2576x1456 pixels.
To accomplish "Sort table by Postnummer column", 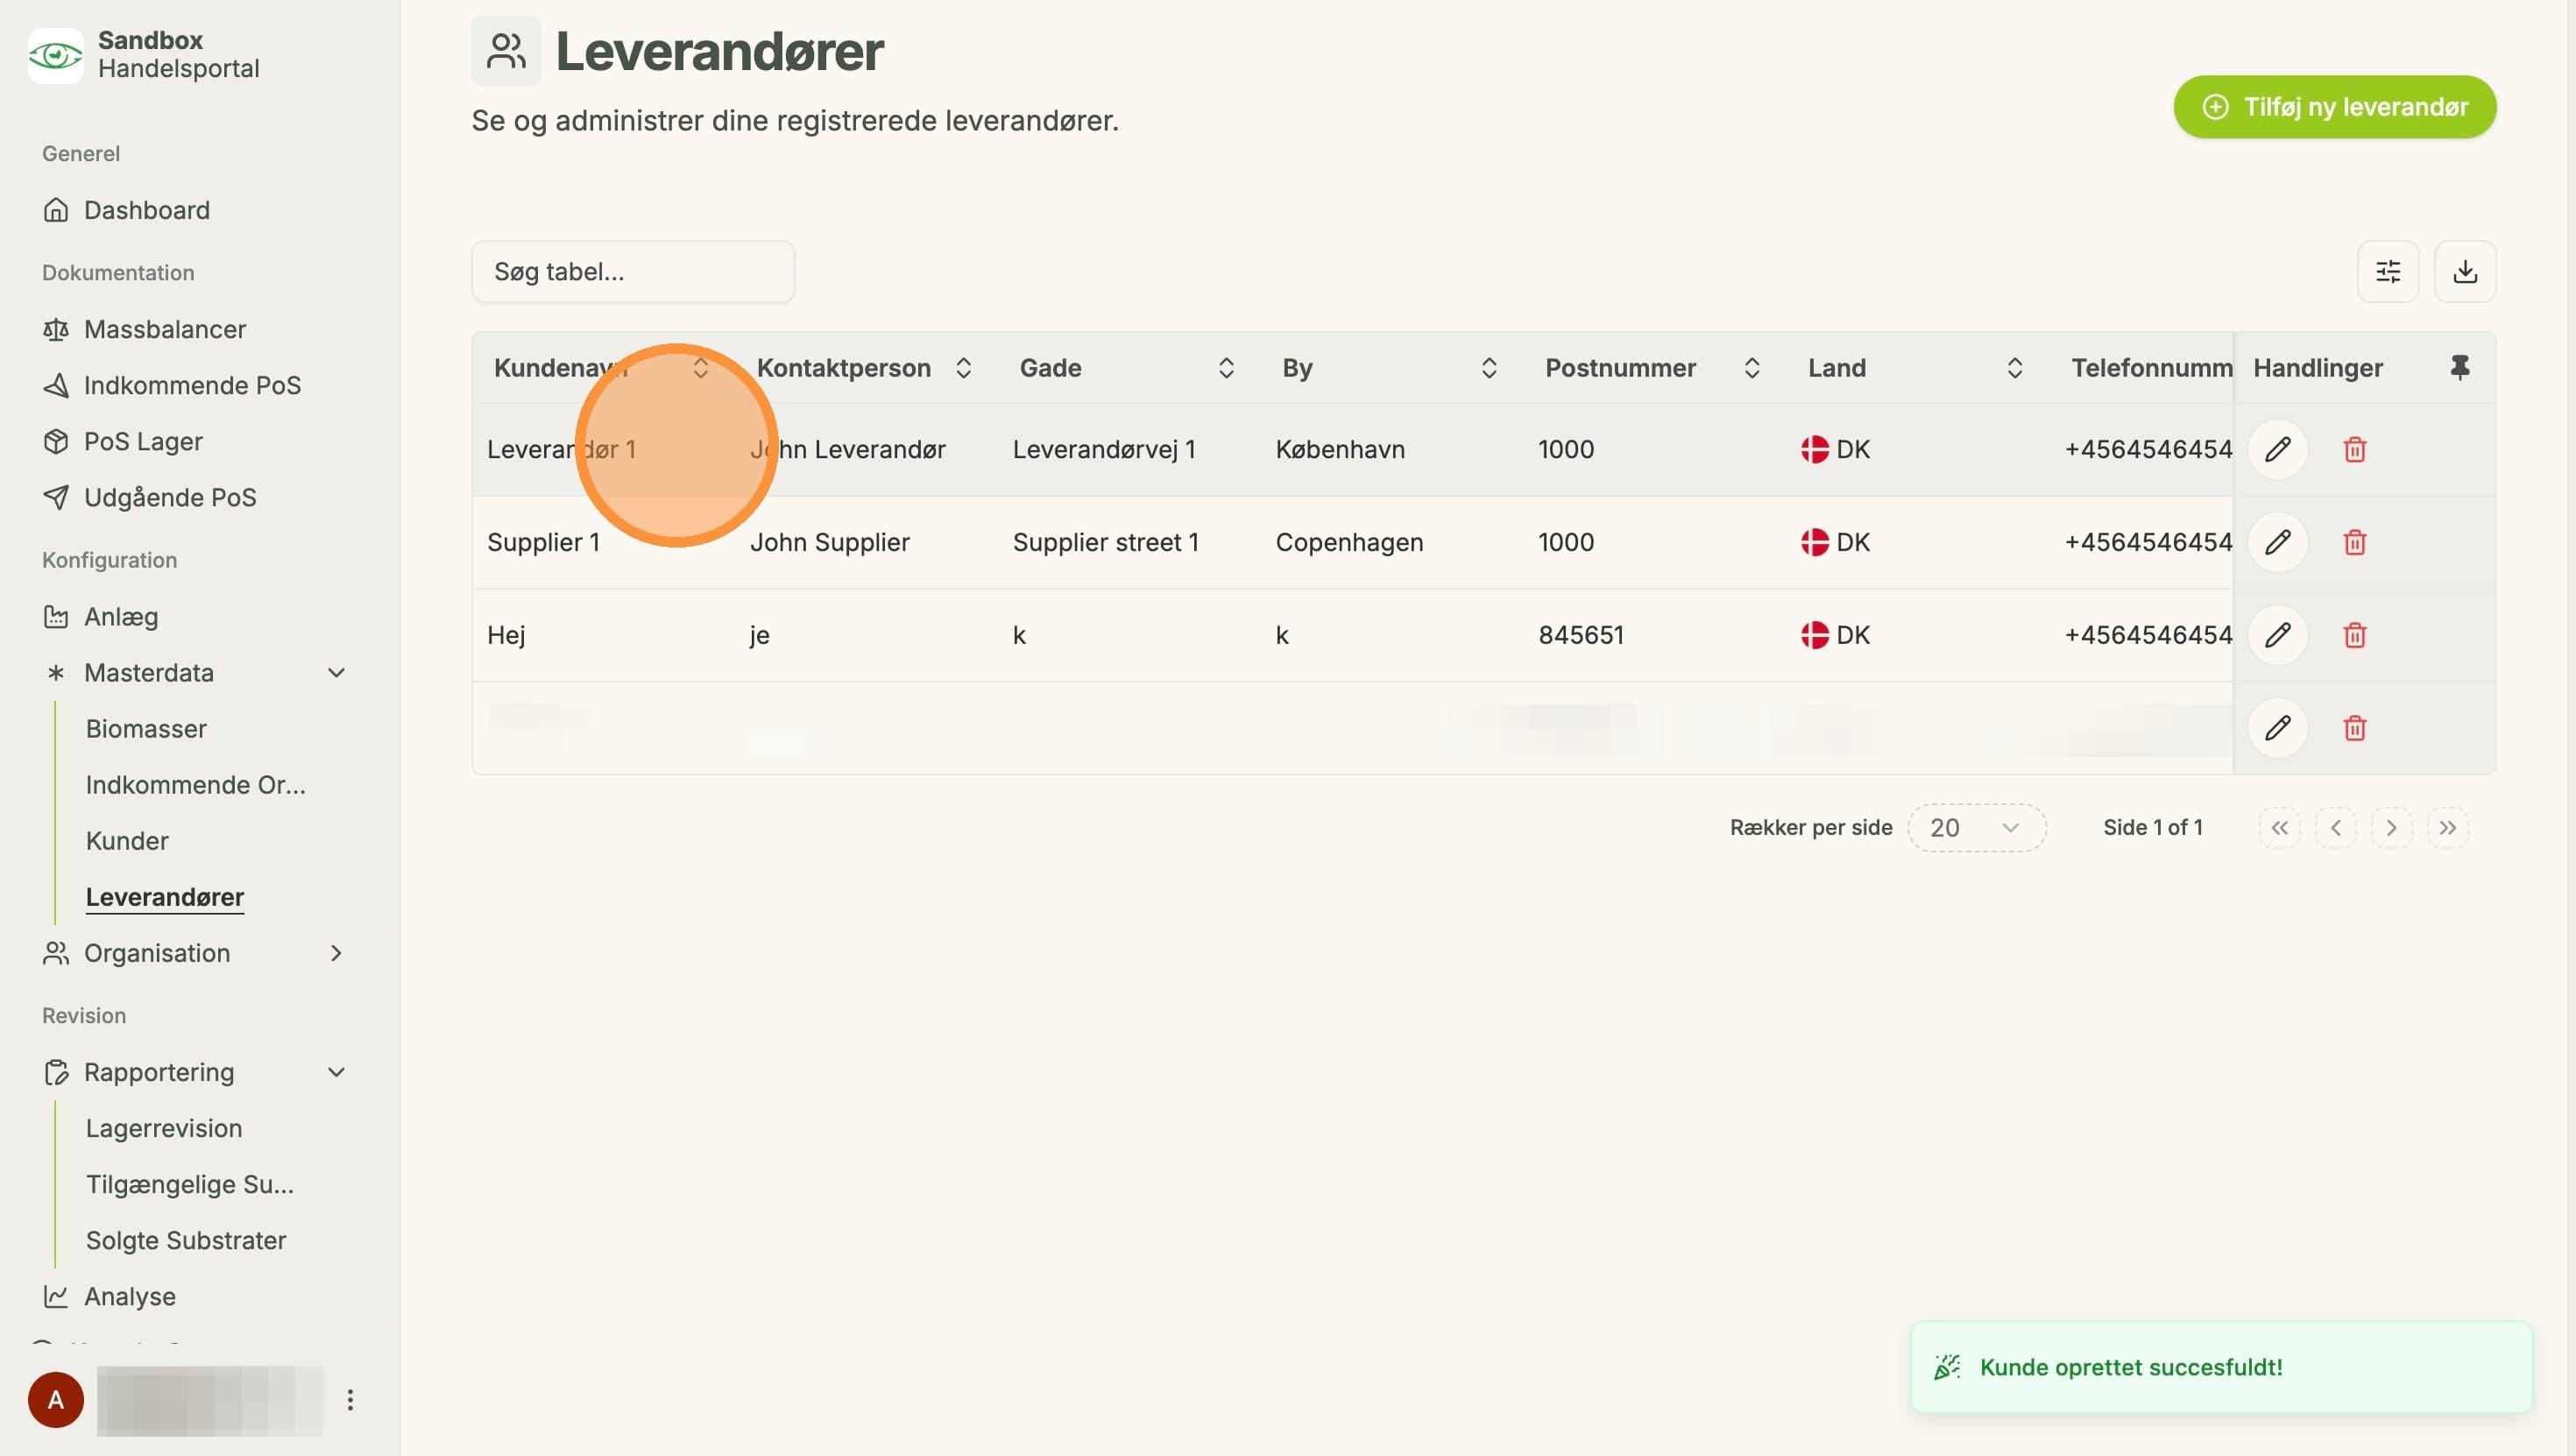I will [x=1751, y=368].
